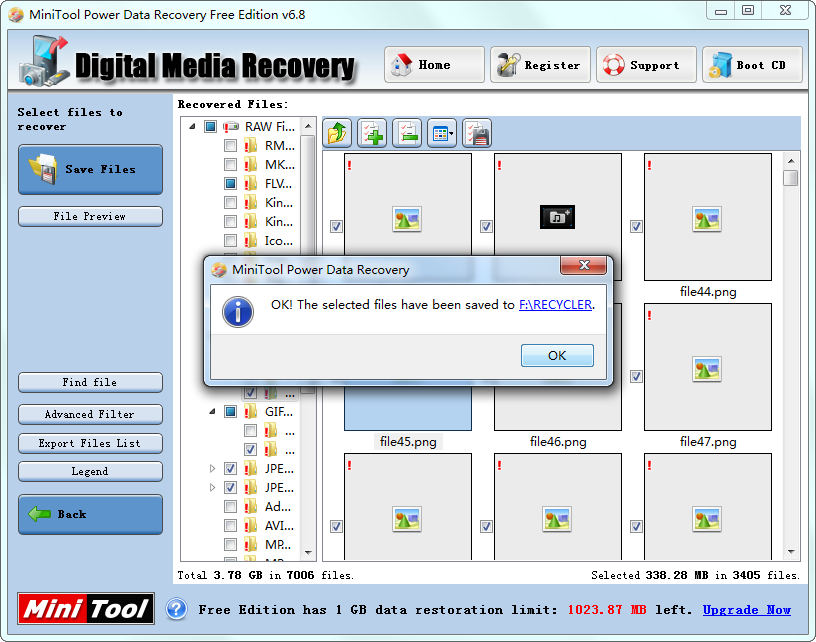The image size is (816, 642).
Task: Click the MiniTool red logo at bottom left
Action: click(x=86, y=608)
